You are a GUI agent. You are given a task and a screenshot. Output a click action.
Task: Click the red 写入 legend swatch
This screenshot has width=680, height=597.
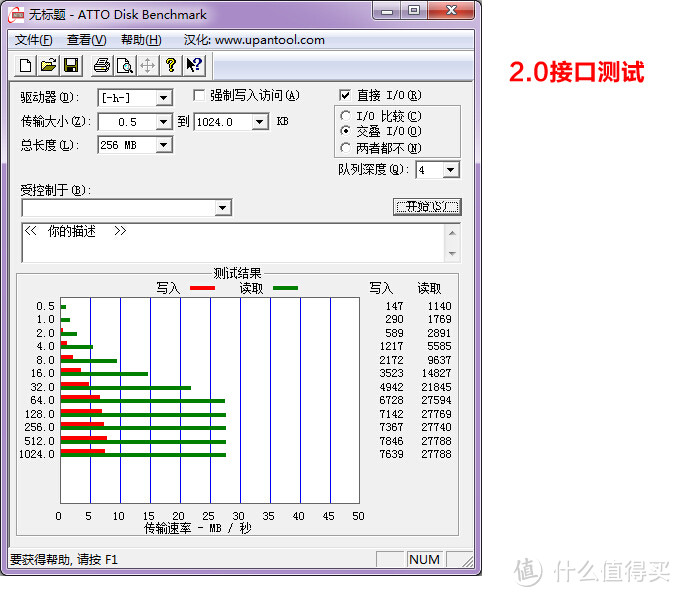click(203, 288)
